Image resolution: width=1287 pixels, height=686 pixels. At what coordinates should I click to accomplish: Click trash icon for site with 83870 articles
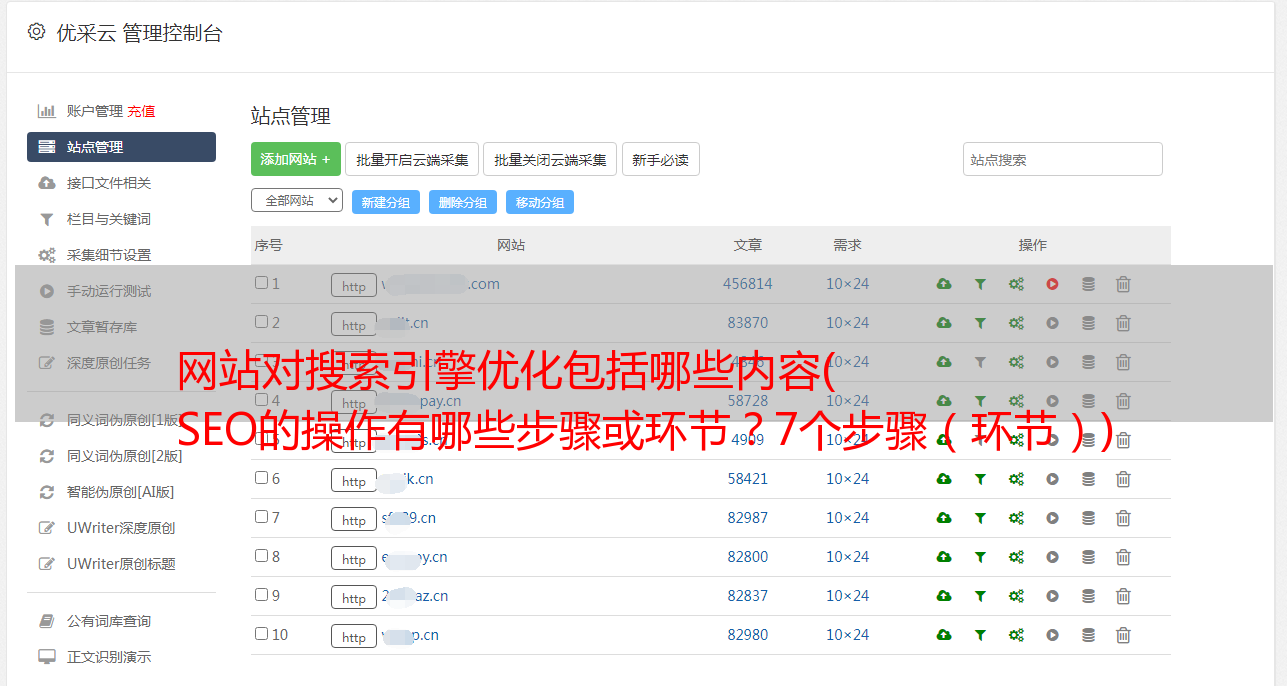tap(1123, 323)
